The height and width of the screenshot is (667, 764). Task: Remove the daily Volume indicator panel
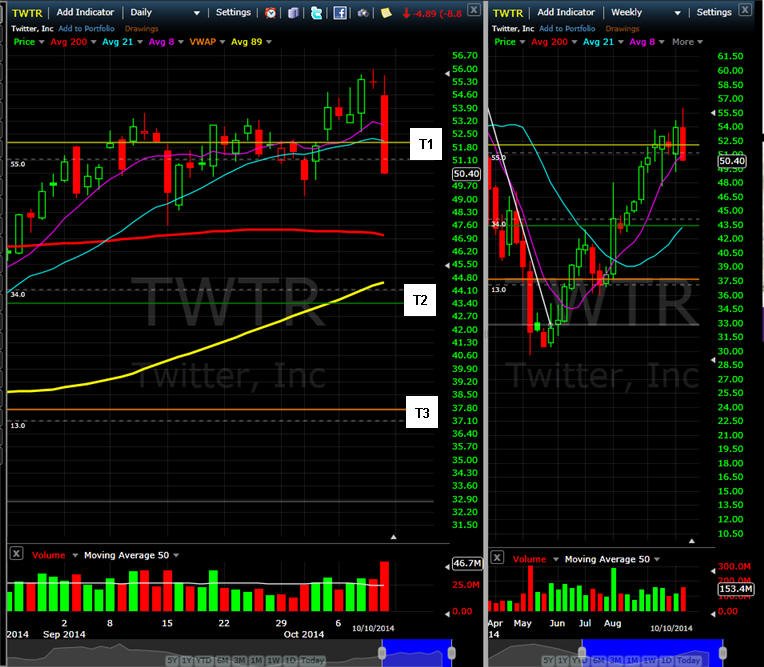(x=16, y=554)
